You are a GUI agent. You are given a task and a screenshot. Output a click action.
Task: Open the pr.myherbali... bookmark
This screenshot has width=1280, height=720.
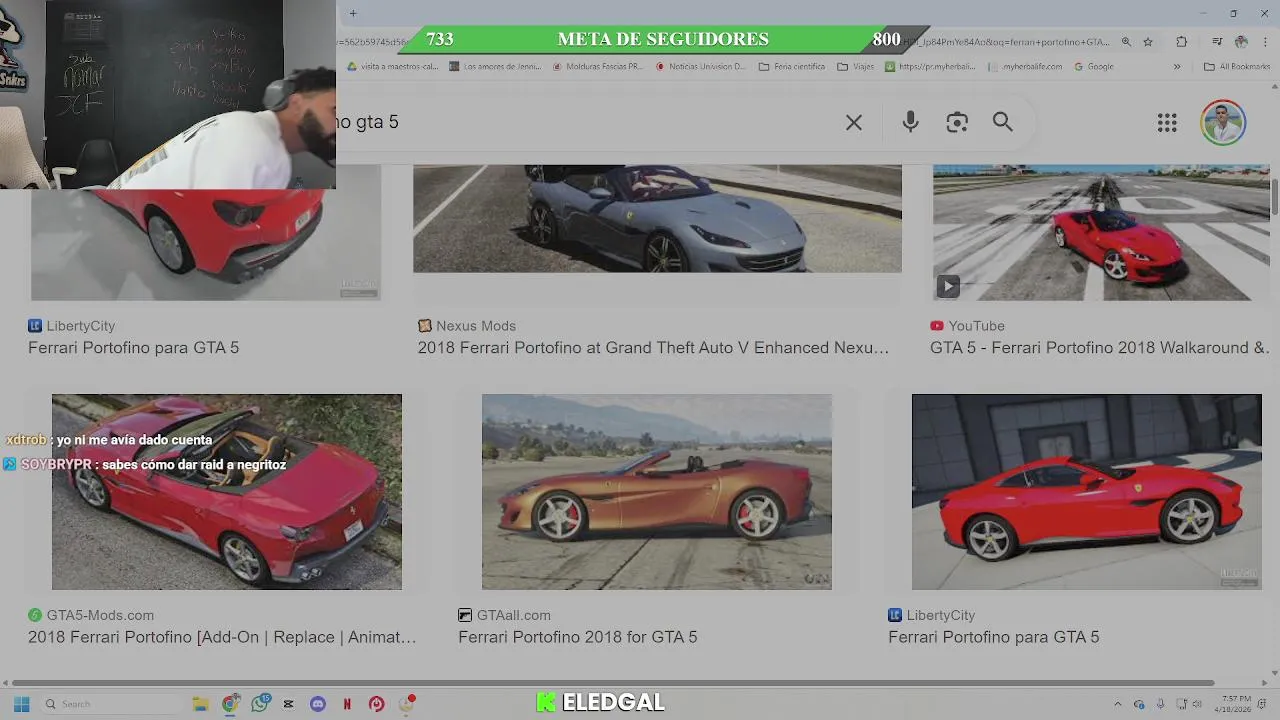pyautogui.click(x=931, y=67)
